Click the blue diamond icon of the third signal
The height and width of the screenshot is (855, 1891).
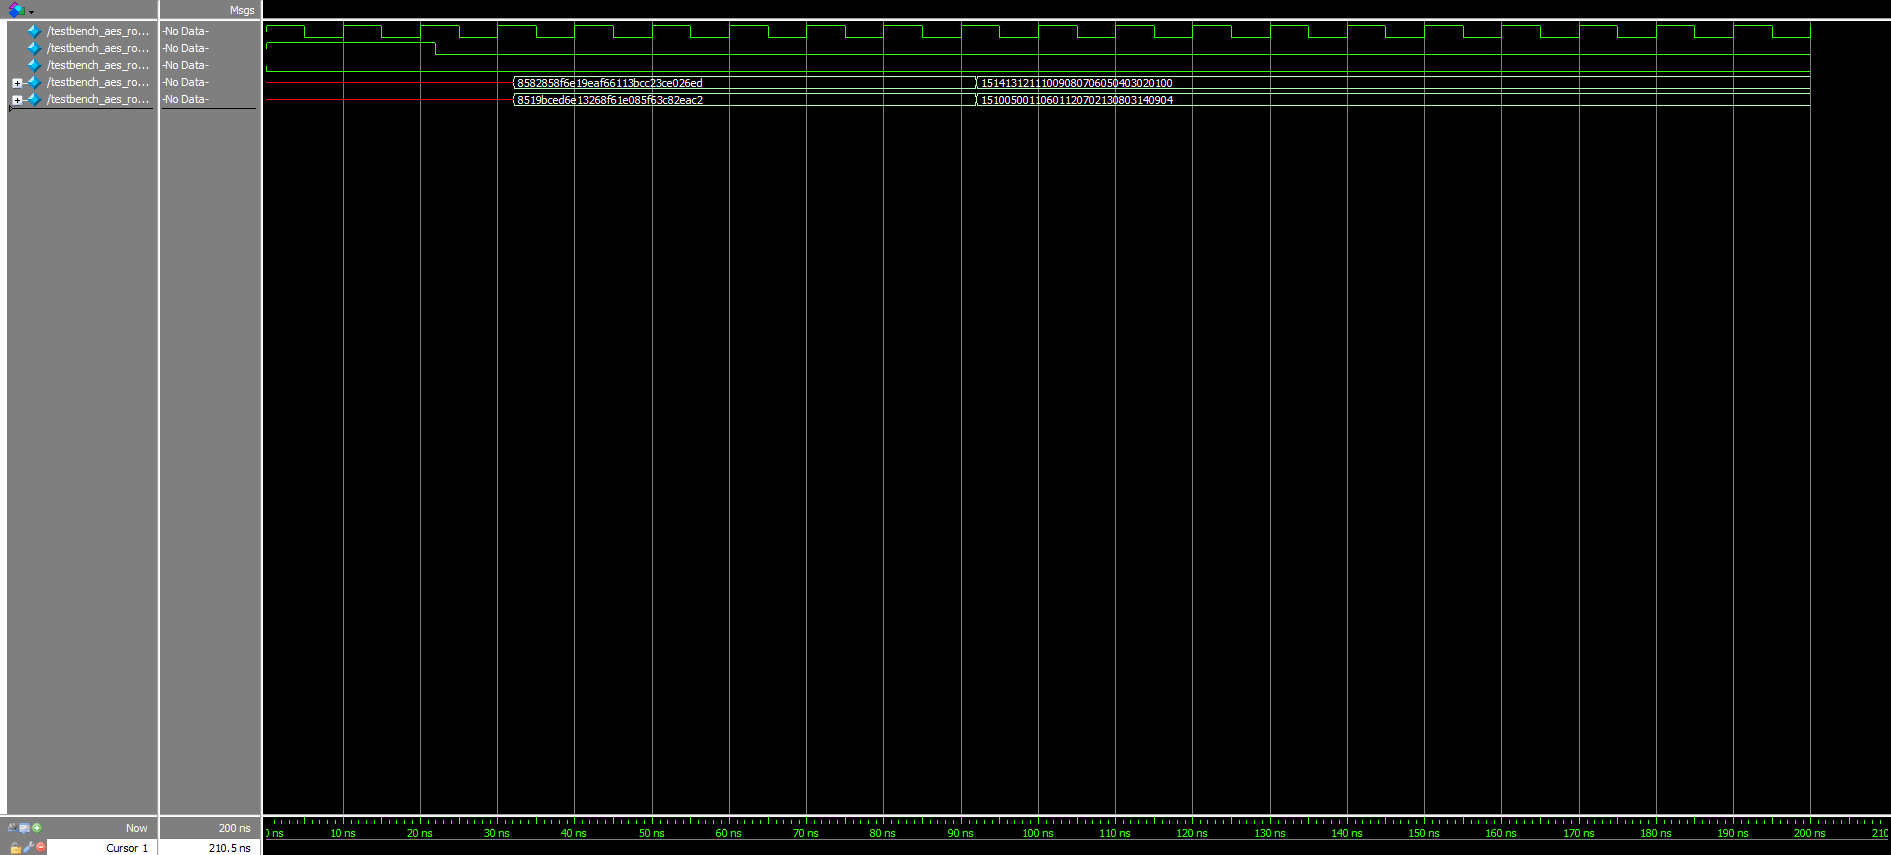pos(35,65)
